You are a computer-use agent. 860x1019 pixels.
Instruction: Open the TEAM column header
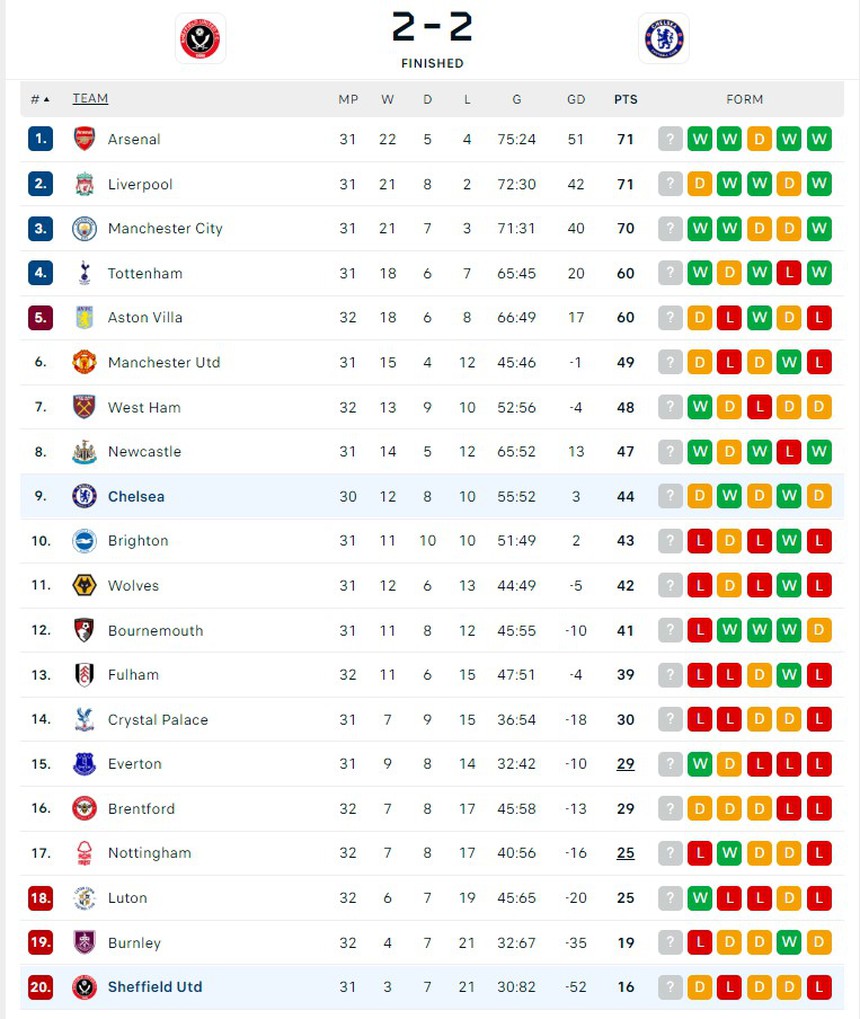(90, 99)
